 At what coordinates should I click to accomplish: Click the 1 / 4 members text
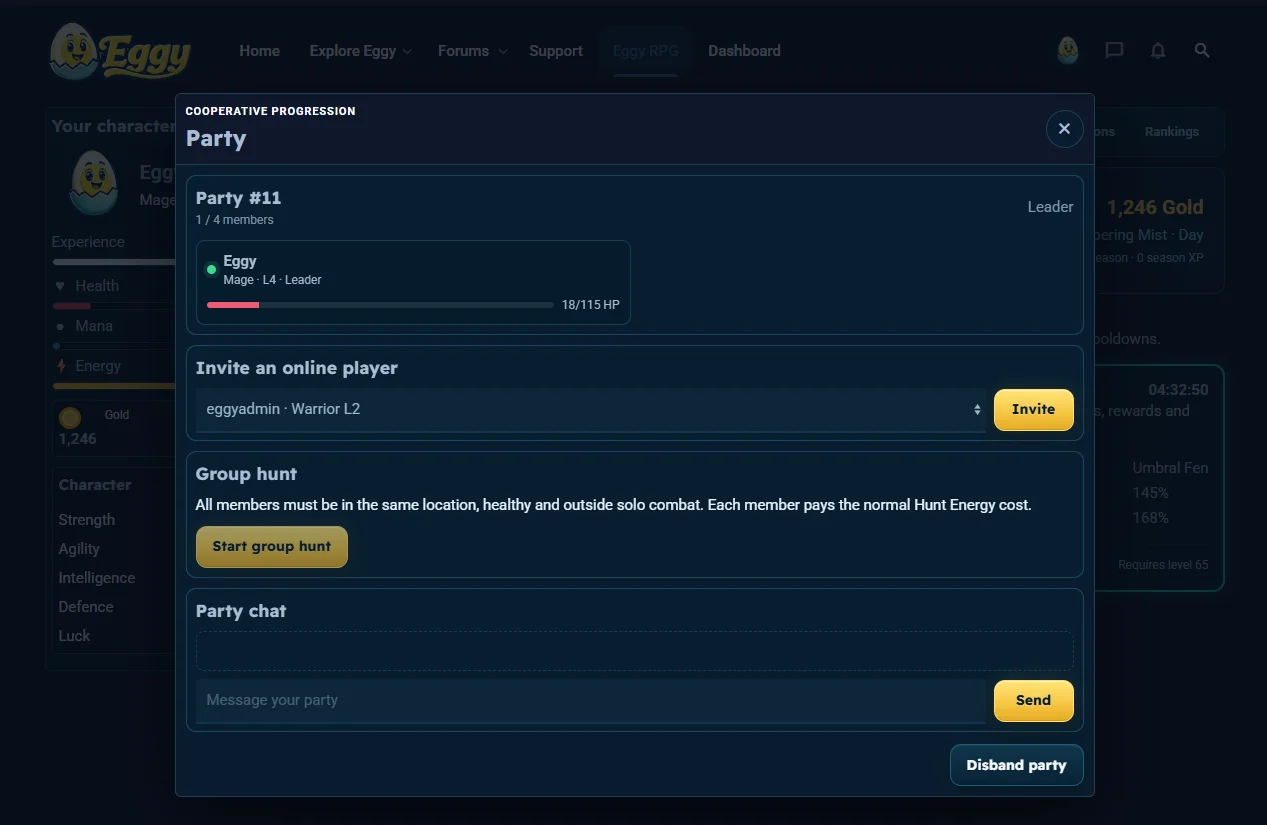(x=235, y=220)
